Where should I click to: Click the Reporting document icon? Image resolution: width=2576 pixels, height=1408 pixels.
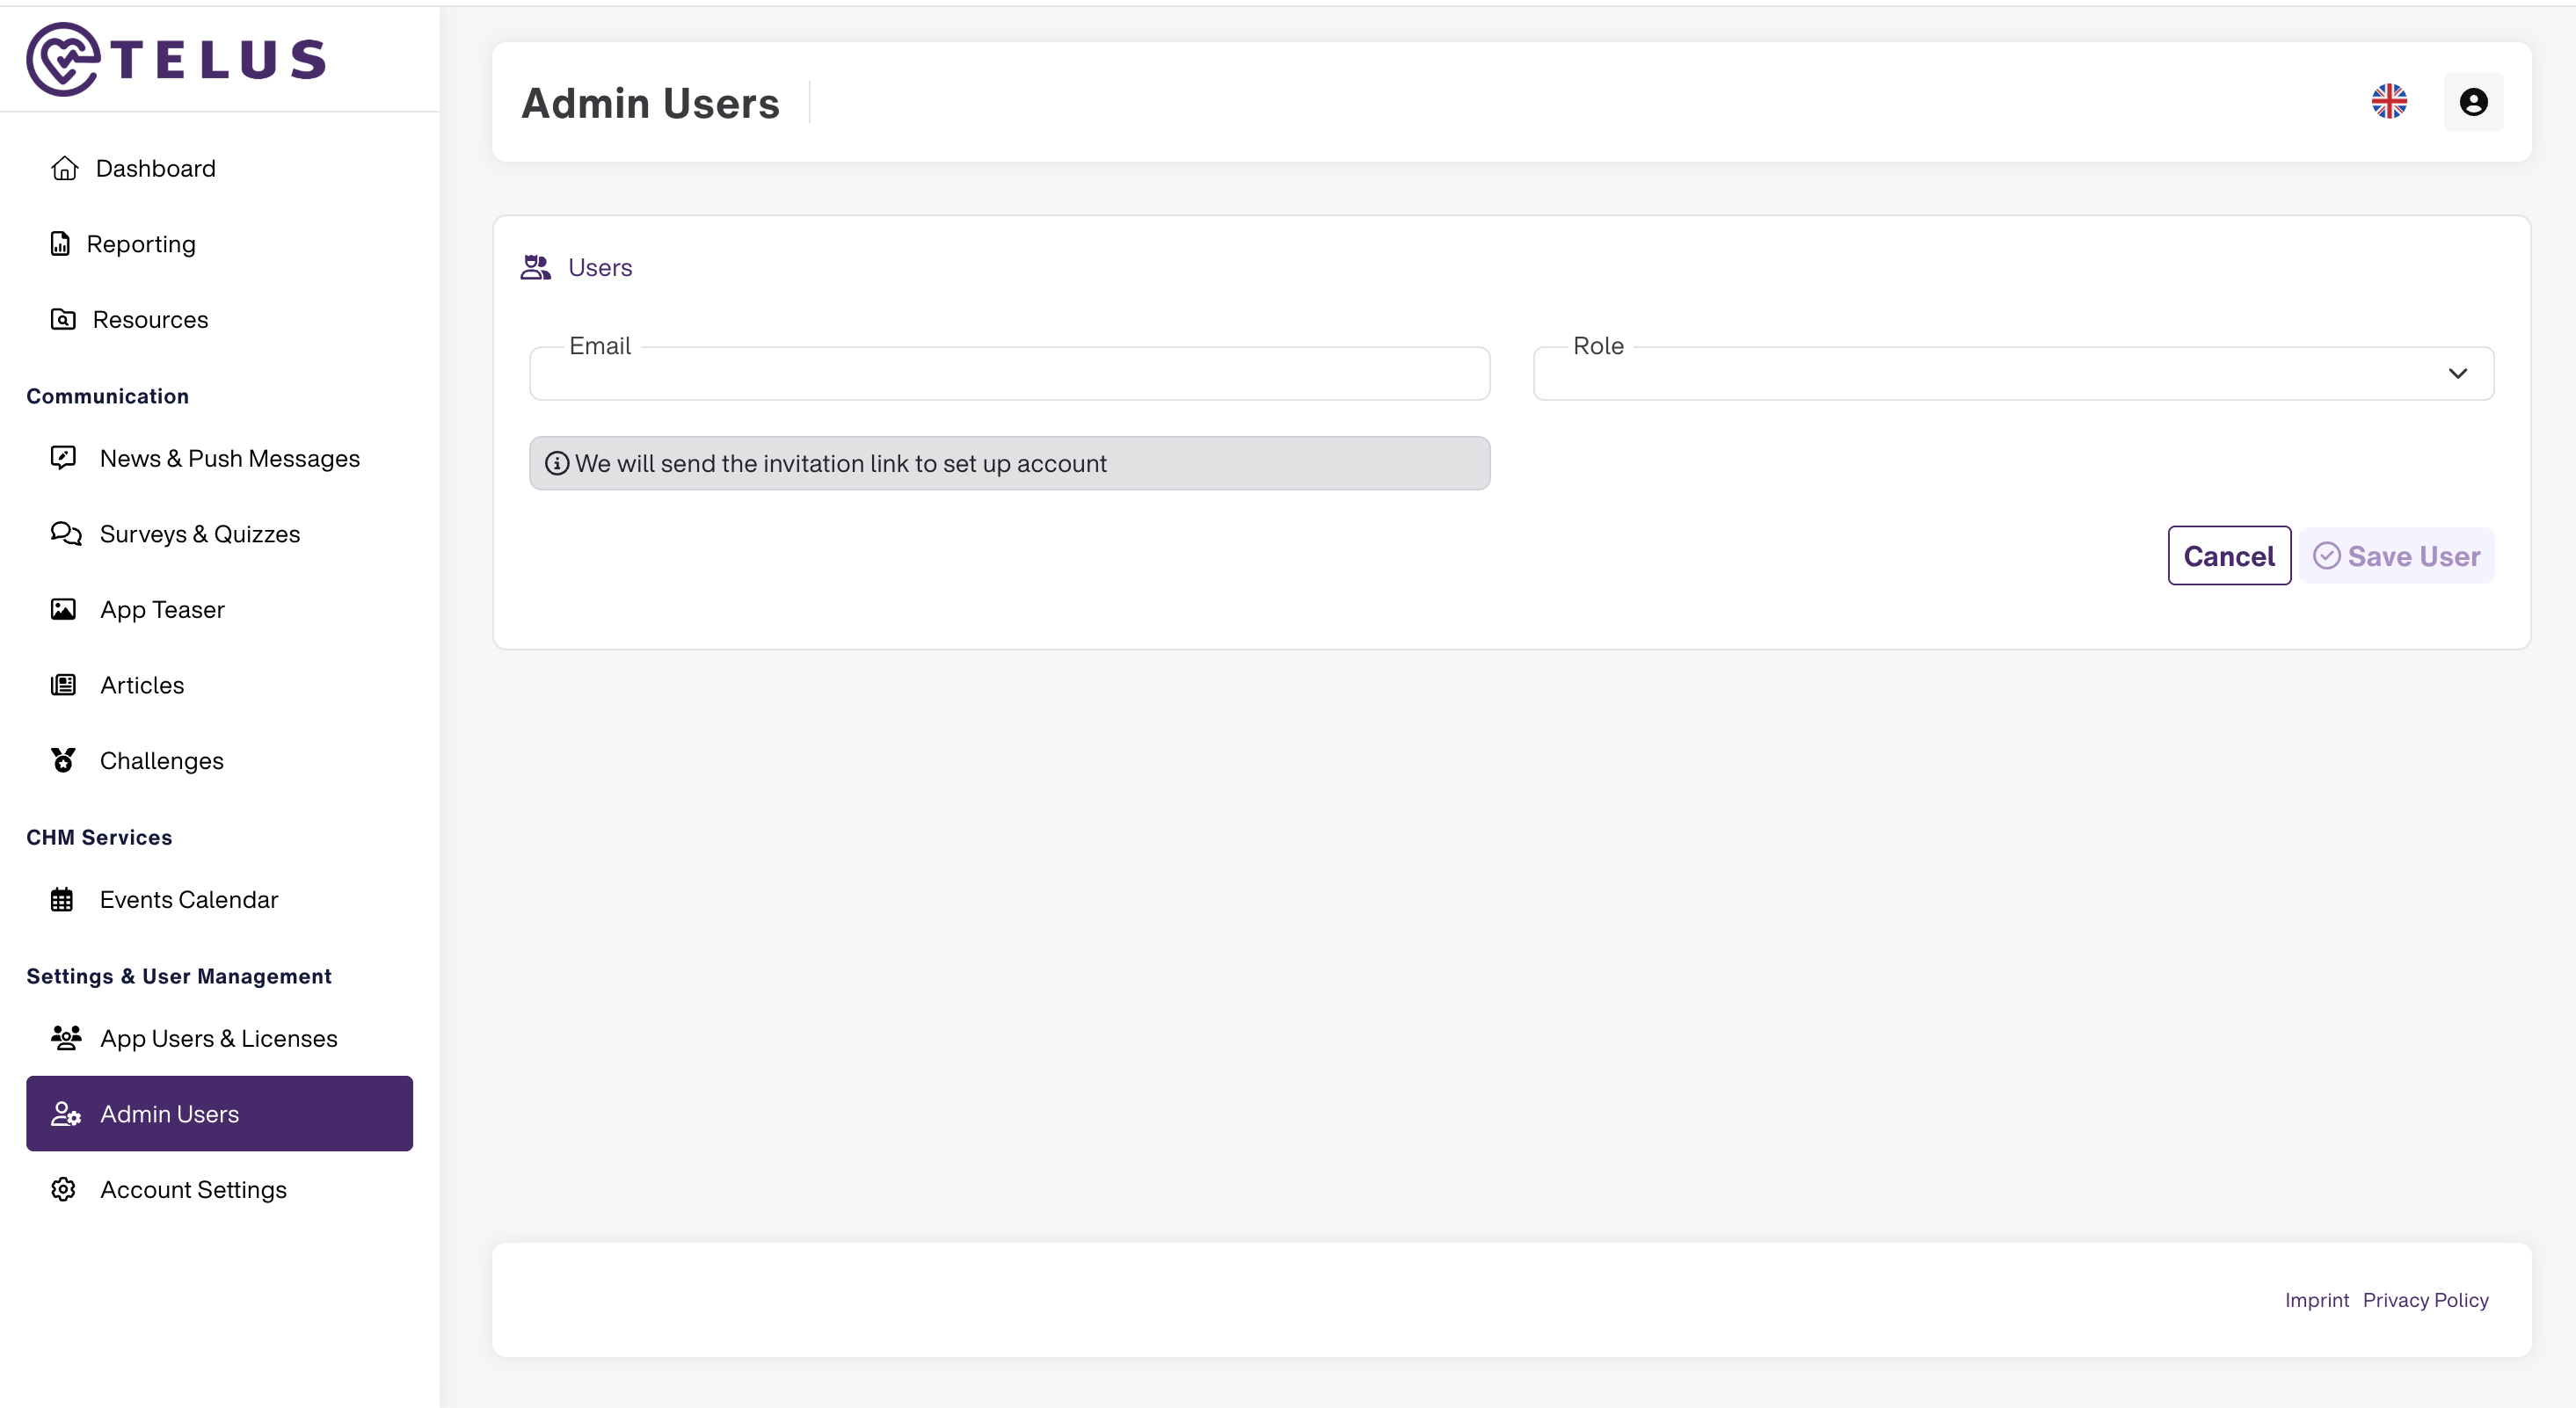pyautogui.click(x=61, y=244)
